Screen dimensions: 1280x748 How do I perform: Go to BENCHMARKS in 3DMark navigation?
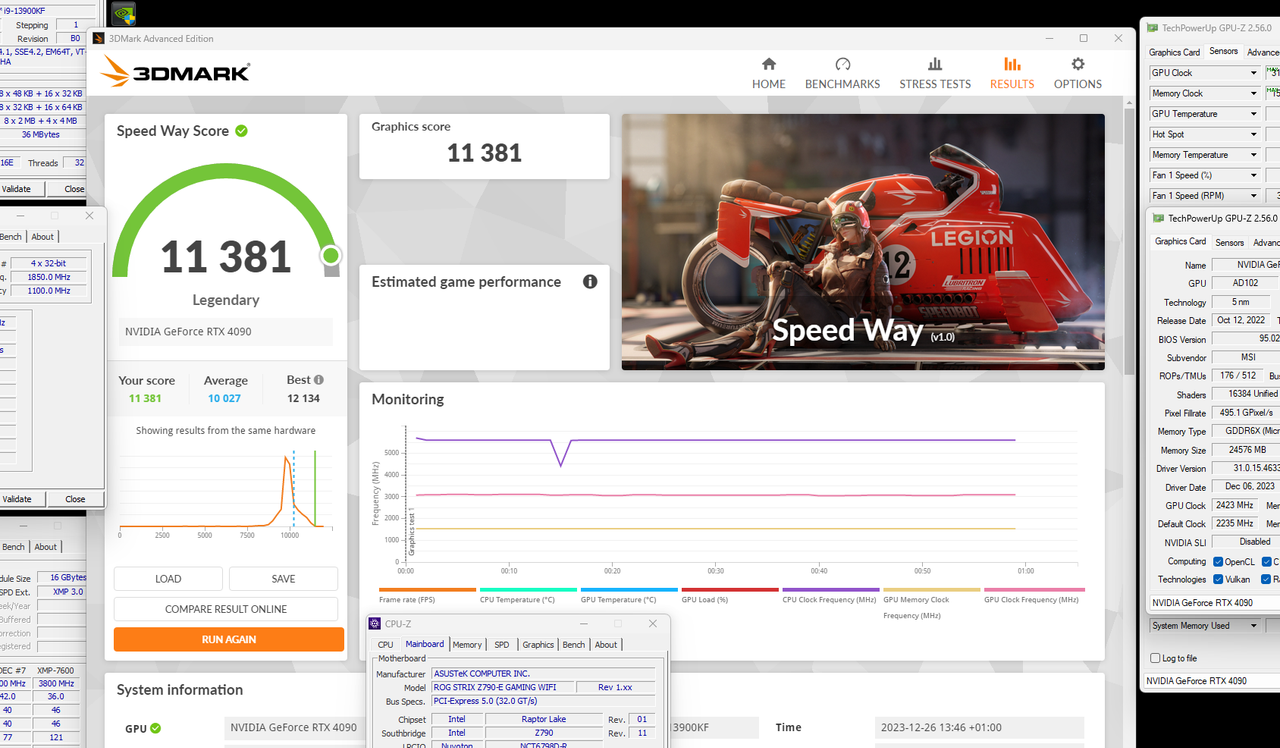tap(842, 73)
